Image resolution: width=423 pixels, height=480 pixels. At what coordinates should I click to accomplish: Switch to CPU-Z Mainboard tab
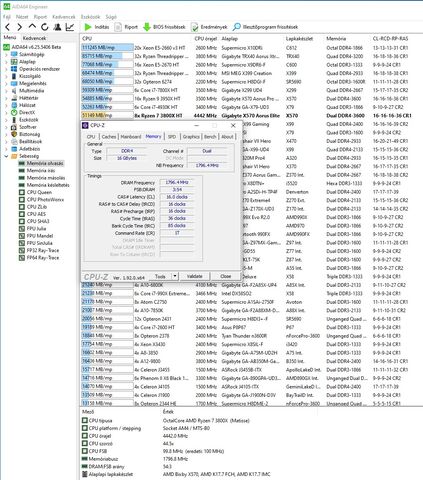click(x=131, y=137)
